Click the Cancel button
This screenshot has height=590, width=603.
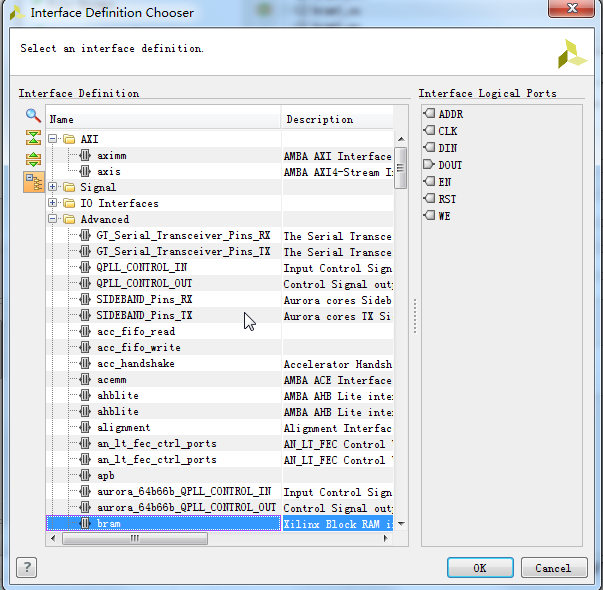point(554,568)
